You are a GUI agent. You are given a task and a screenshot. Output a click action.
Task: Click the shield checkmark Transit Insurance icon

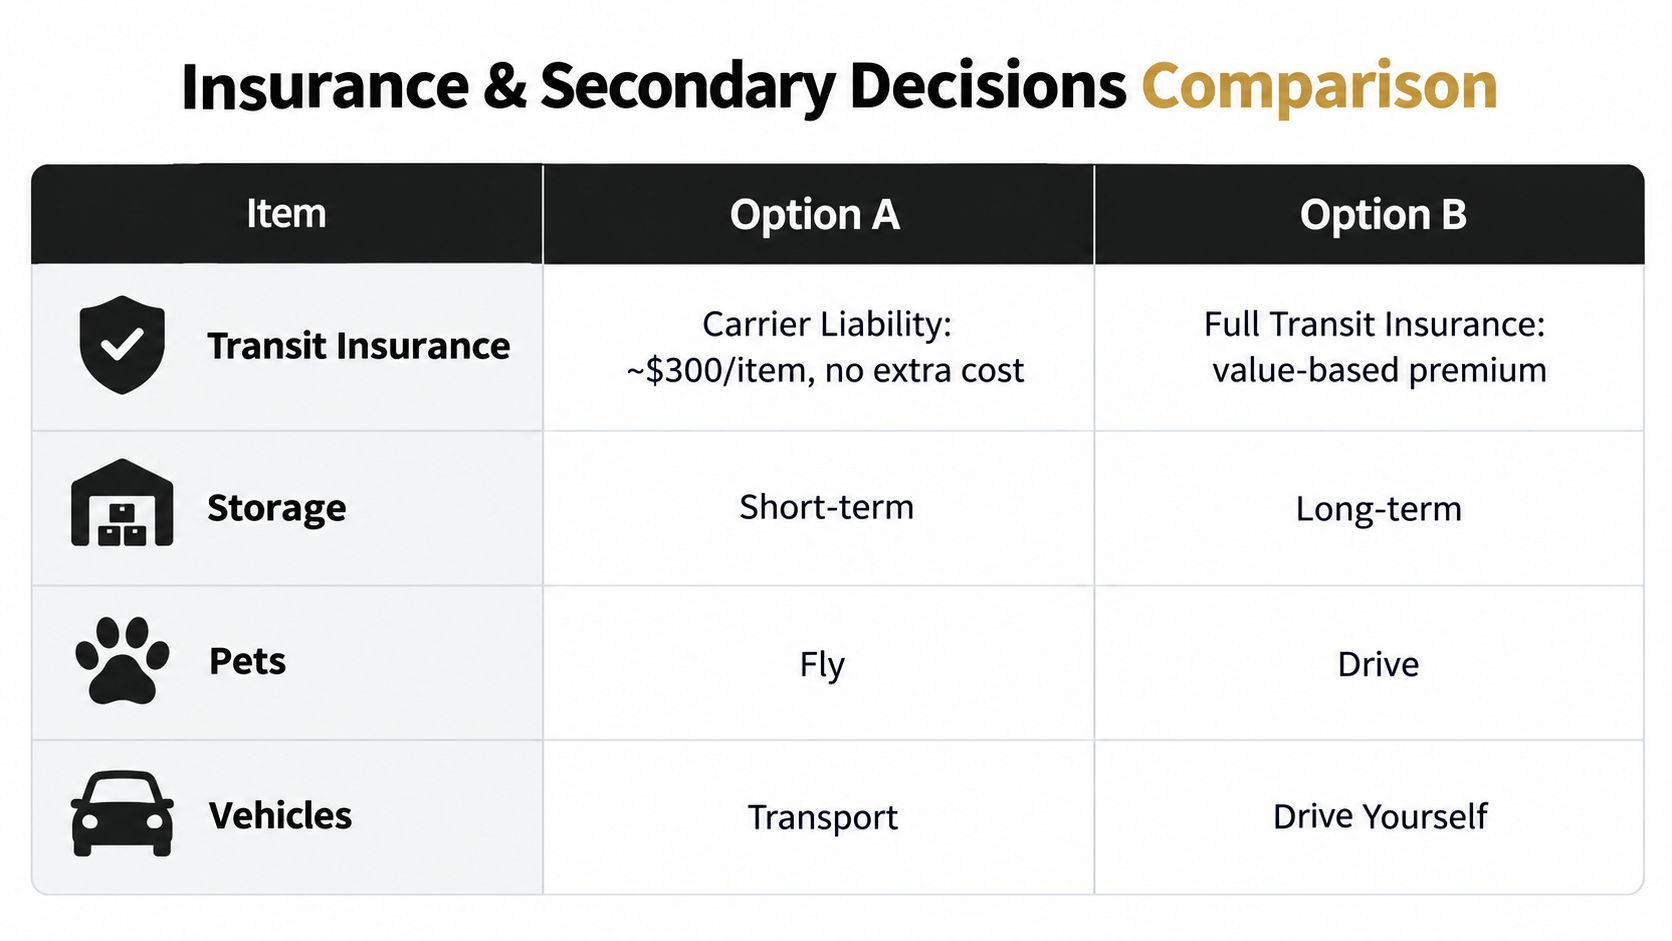122,345
